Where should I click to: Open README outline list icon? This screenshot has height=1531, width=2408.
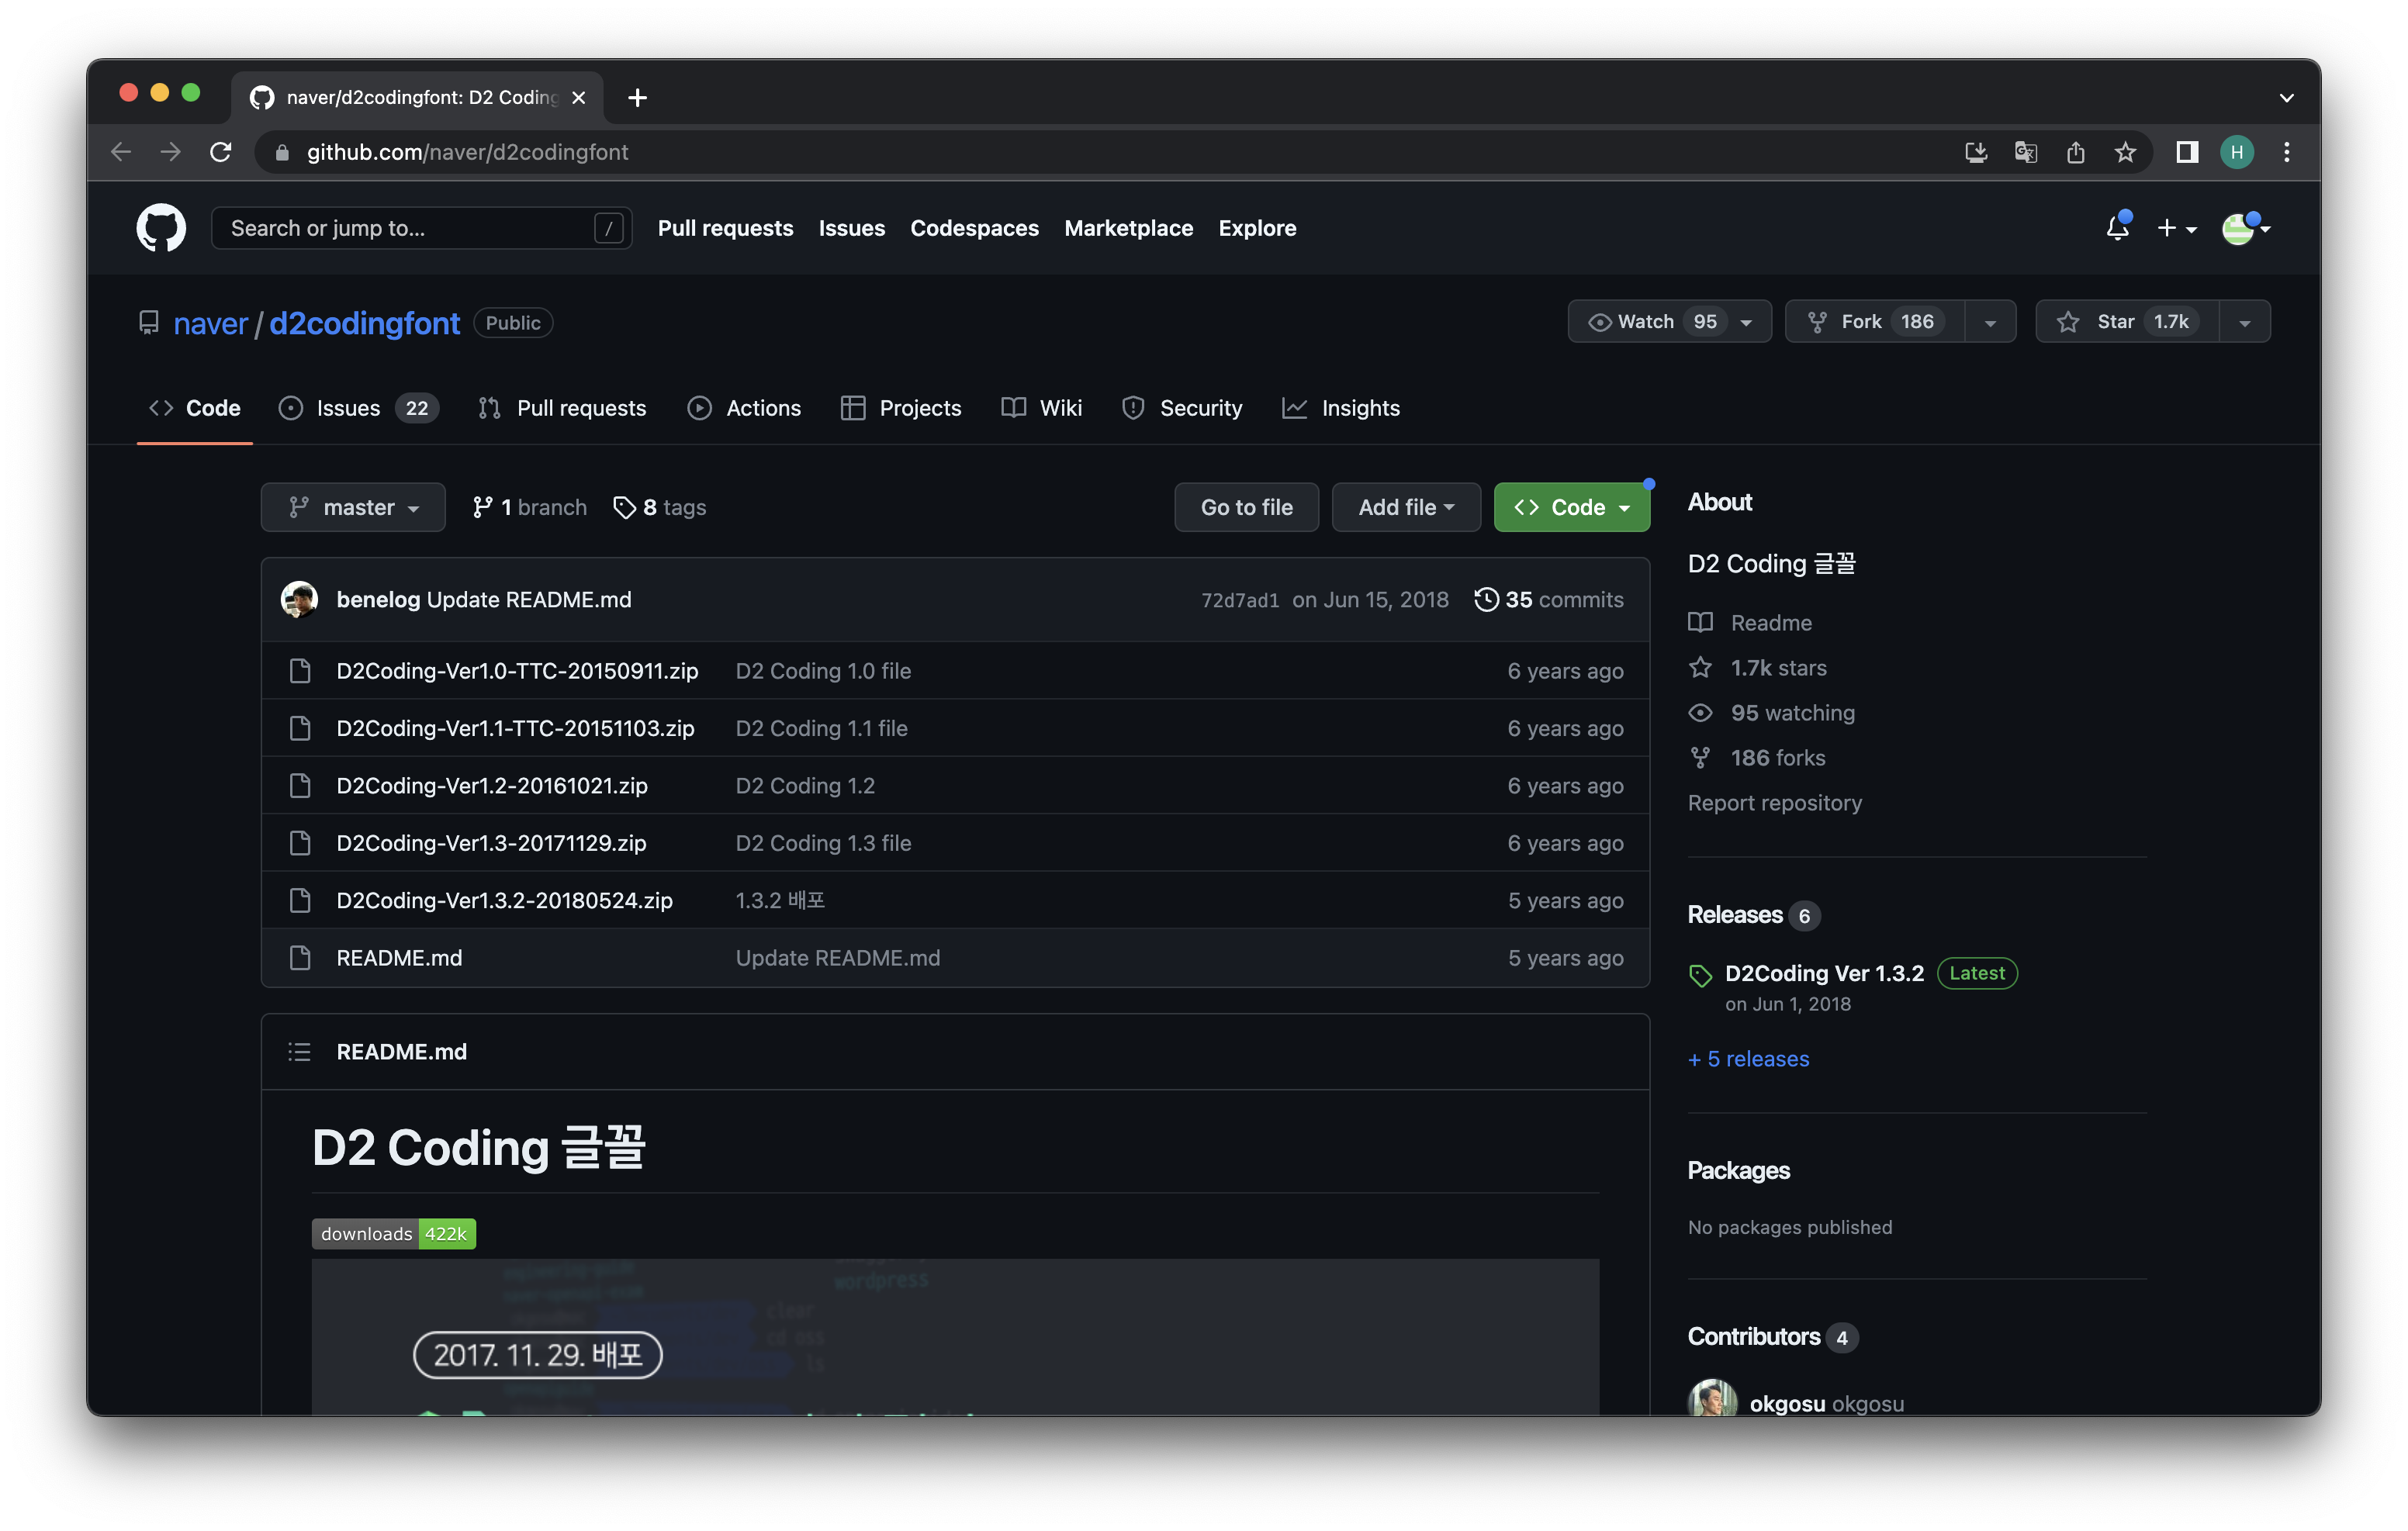click(x=299, y=1052)
